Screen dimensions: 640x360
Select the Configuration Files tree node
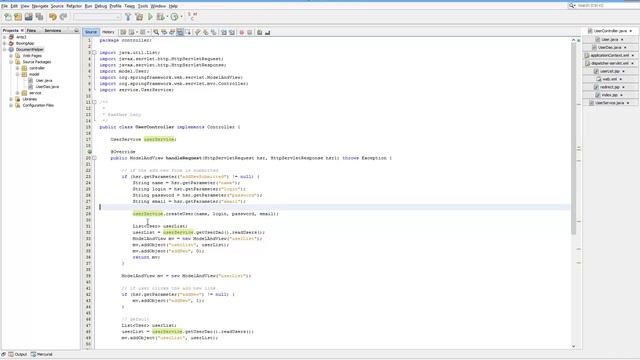[x=38, y=105]
